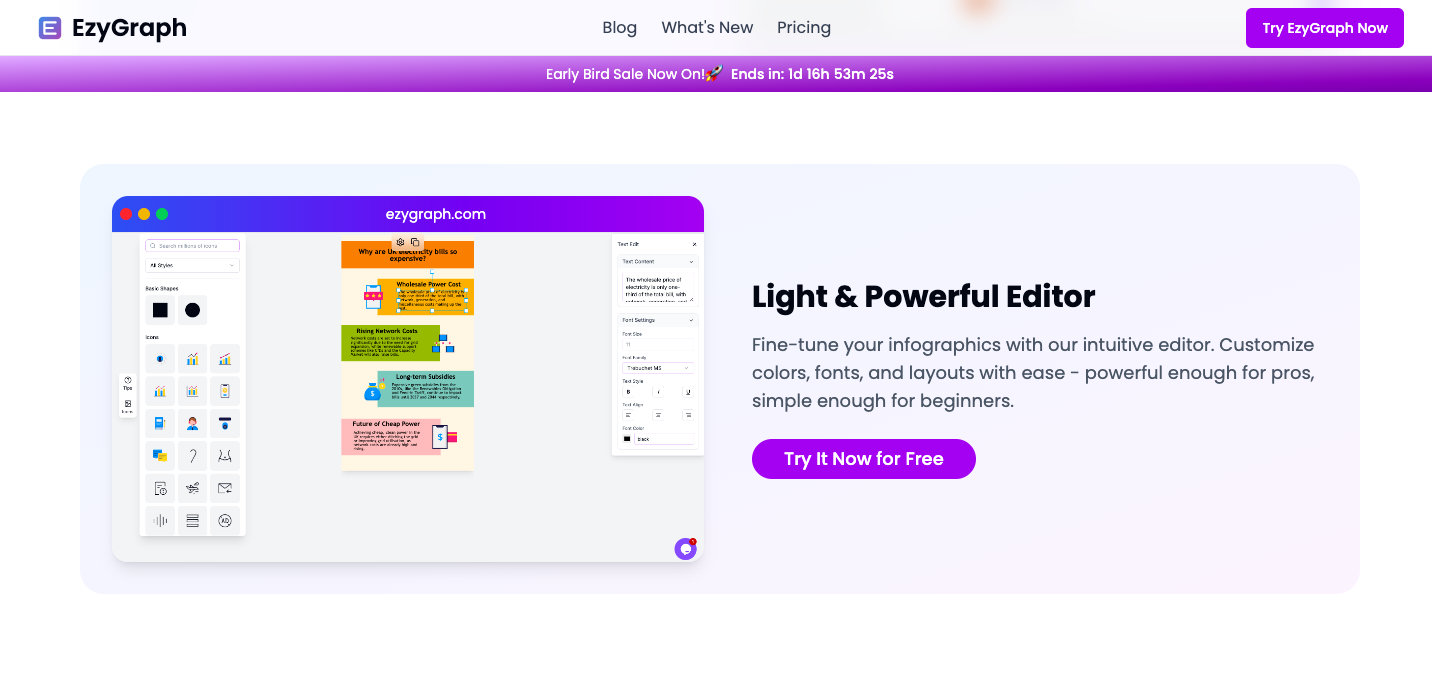Open the Icons sidebar button
Screen dimensions: 1432x698
pyautogui.click(x=128, y=406)
